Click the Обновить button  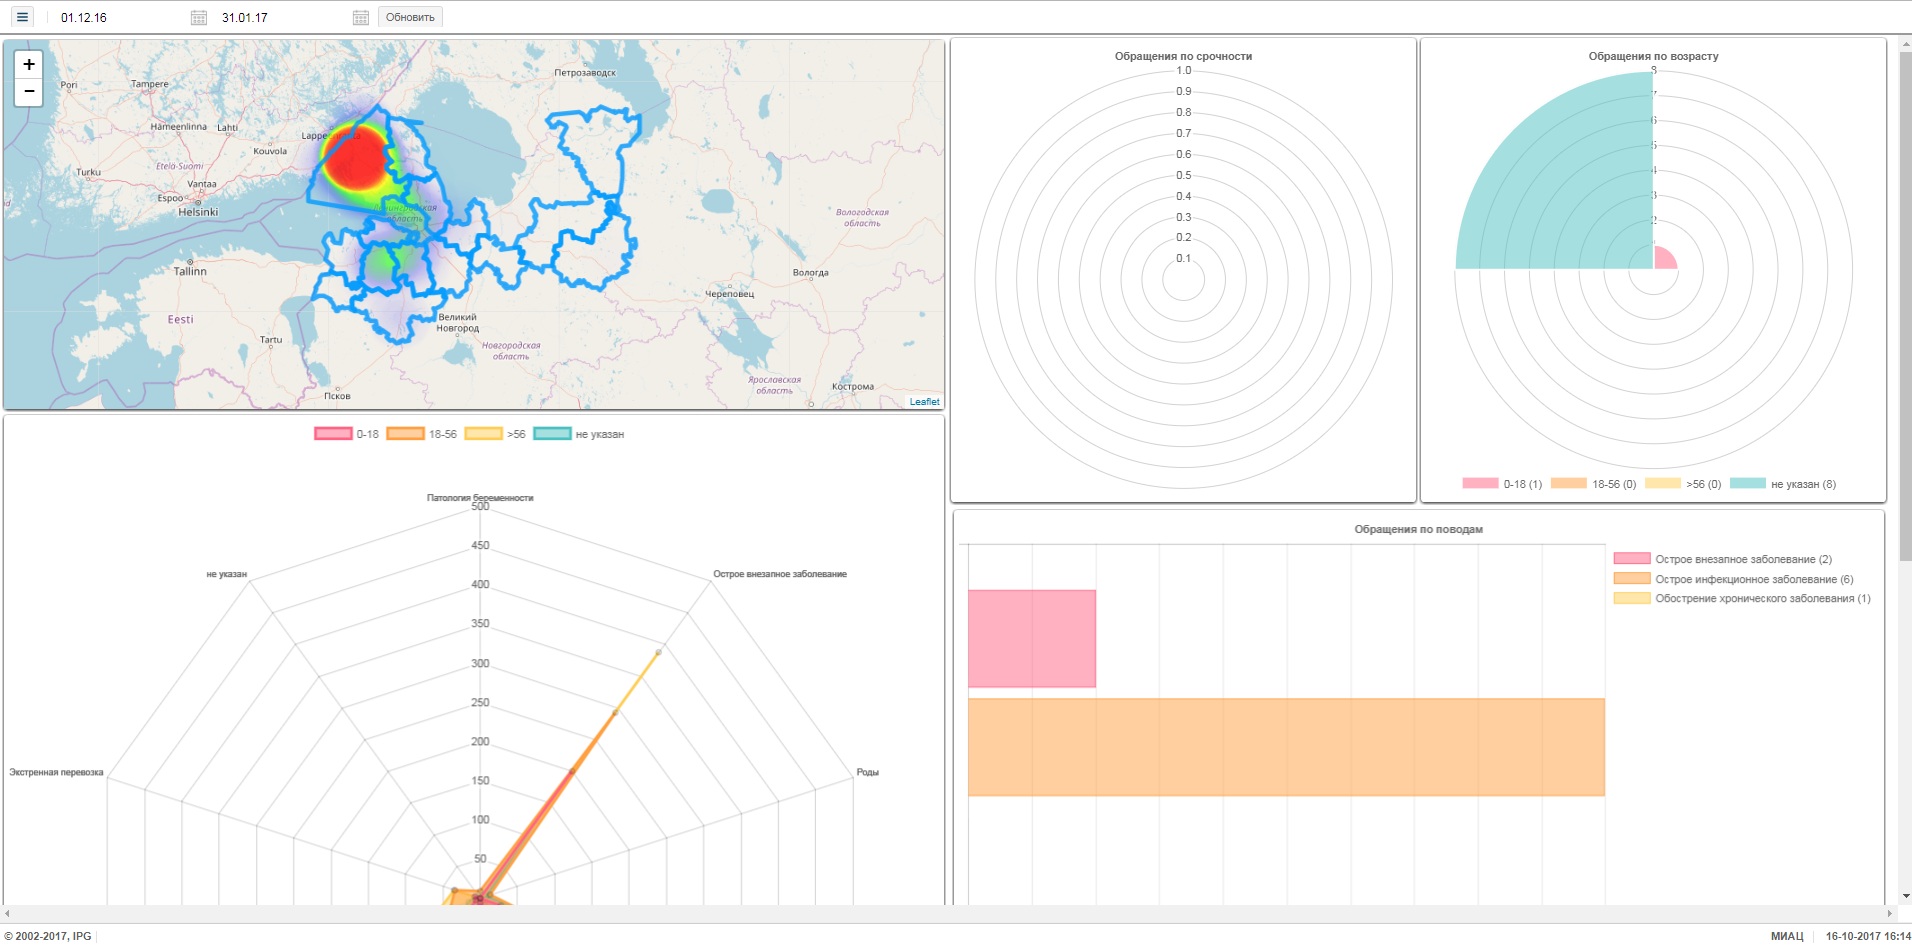(410, 17)
